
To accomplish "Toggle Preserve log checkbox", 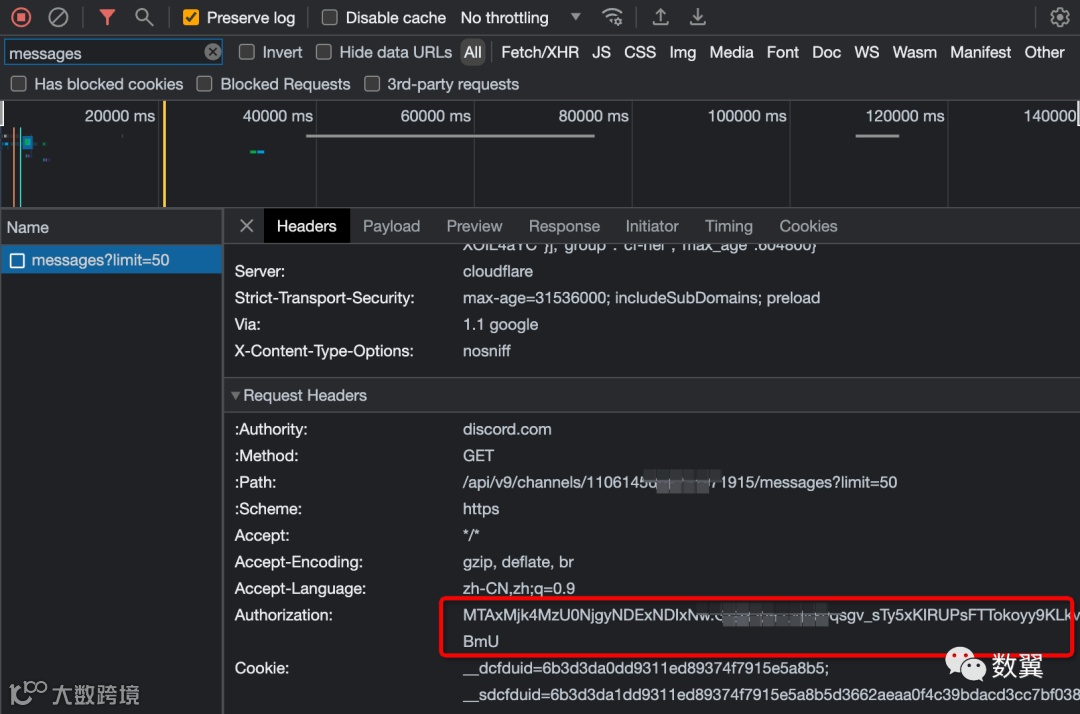I will click(x=191, y=17).
